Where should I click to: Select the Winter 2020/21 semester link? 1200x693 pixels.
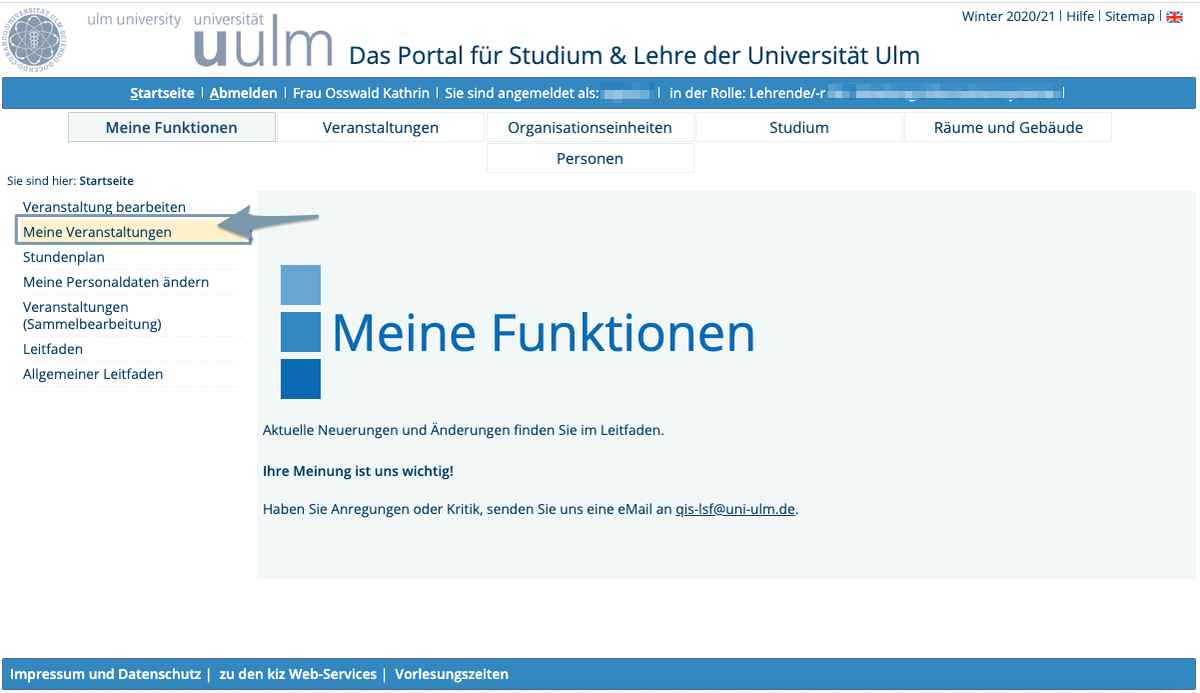click(1007, 17)
